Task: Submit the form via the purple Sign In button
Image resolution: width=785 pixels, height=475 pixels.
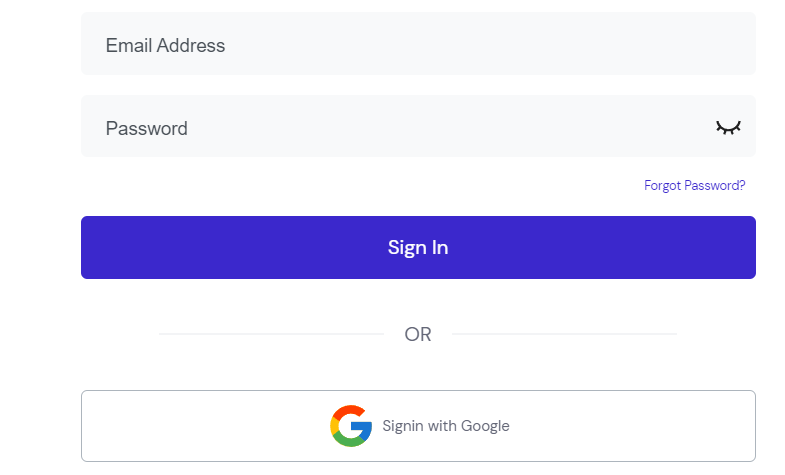Action: [418, 247]
